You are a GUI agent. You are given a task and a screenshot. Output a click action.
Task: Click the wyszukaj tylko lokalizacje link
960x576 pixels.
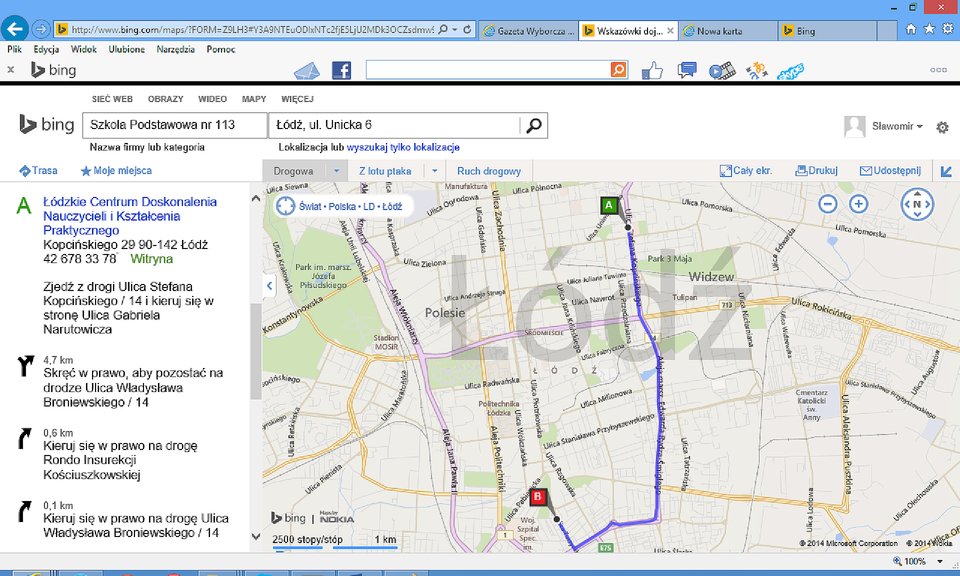coord(403,148)
